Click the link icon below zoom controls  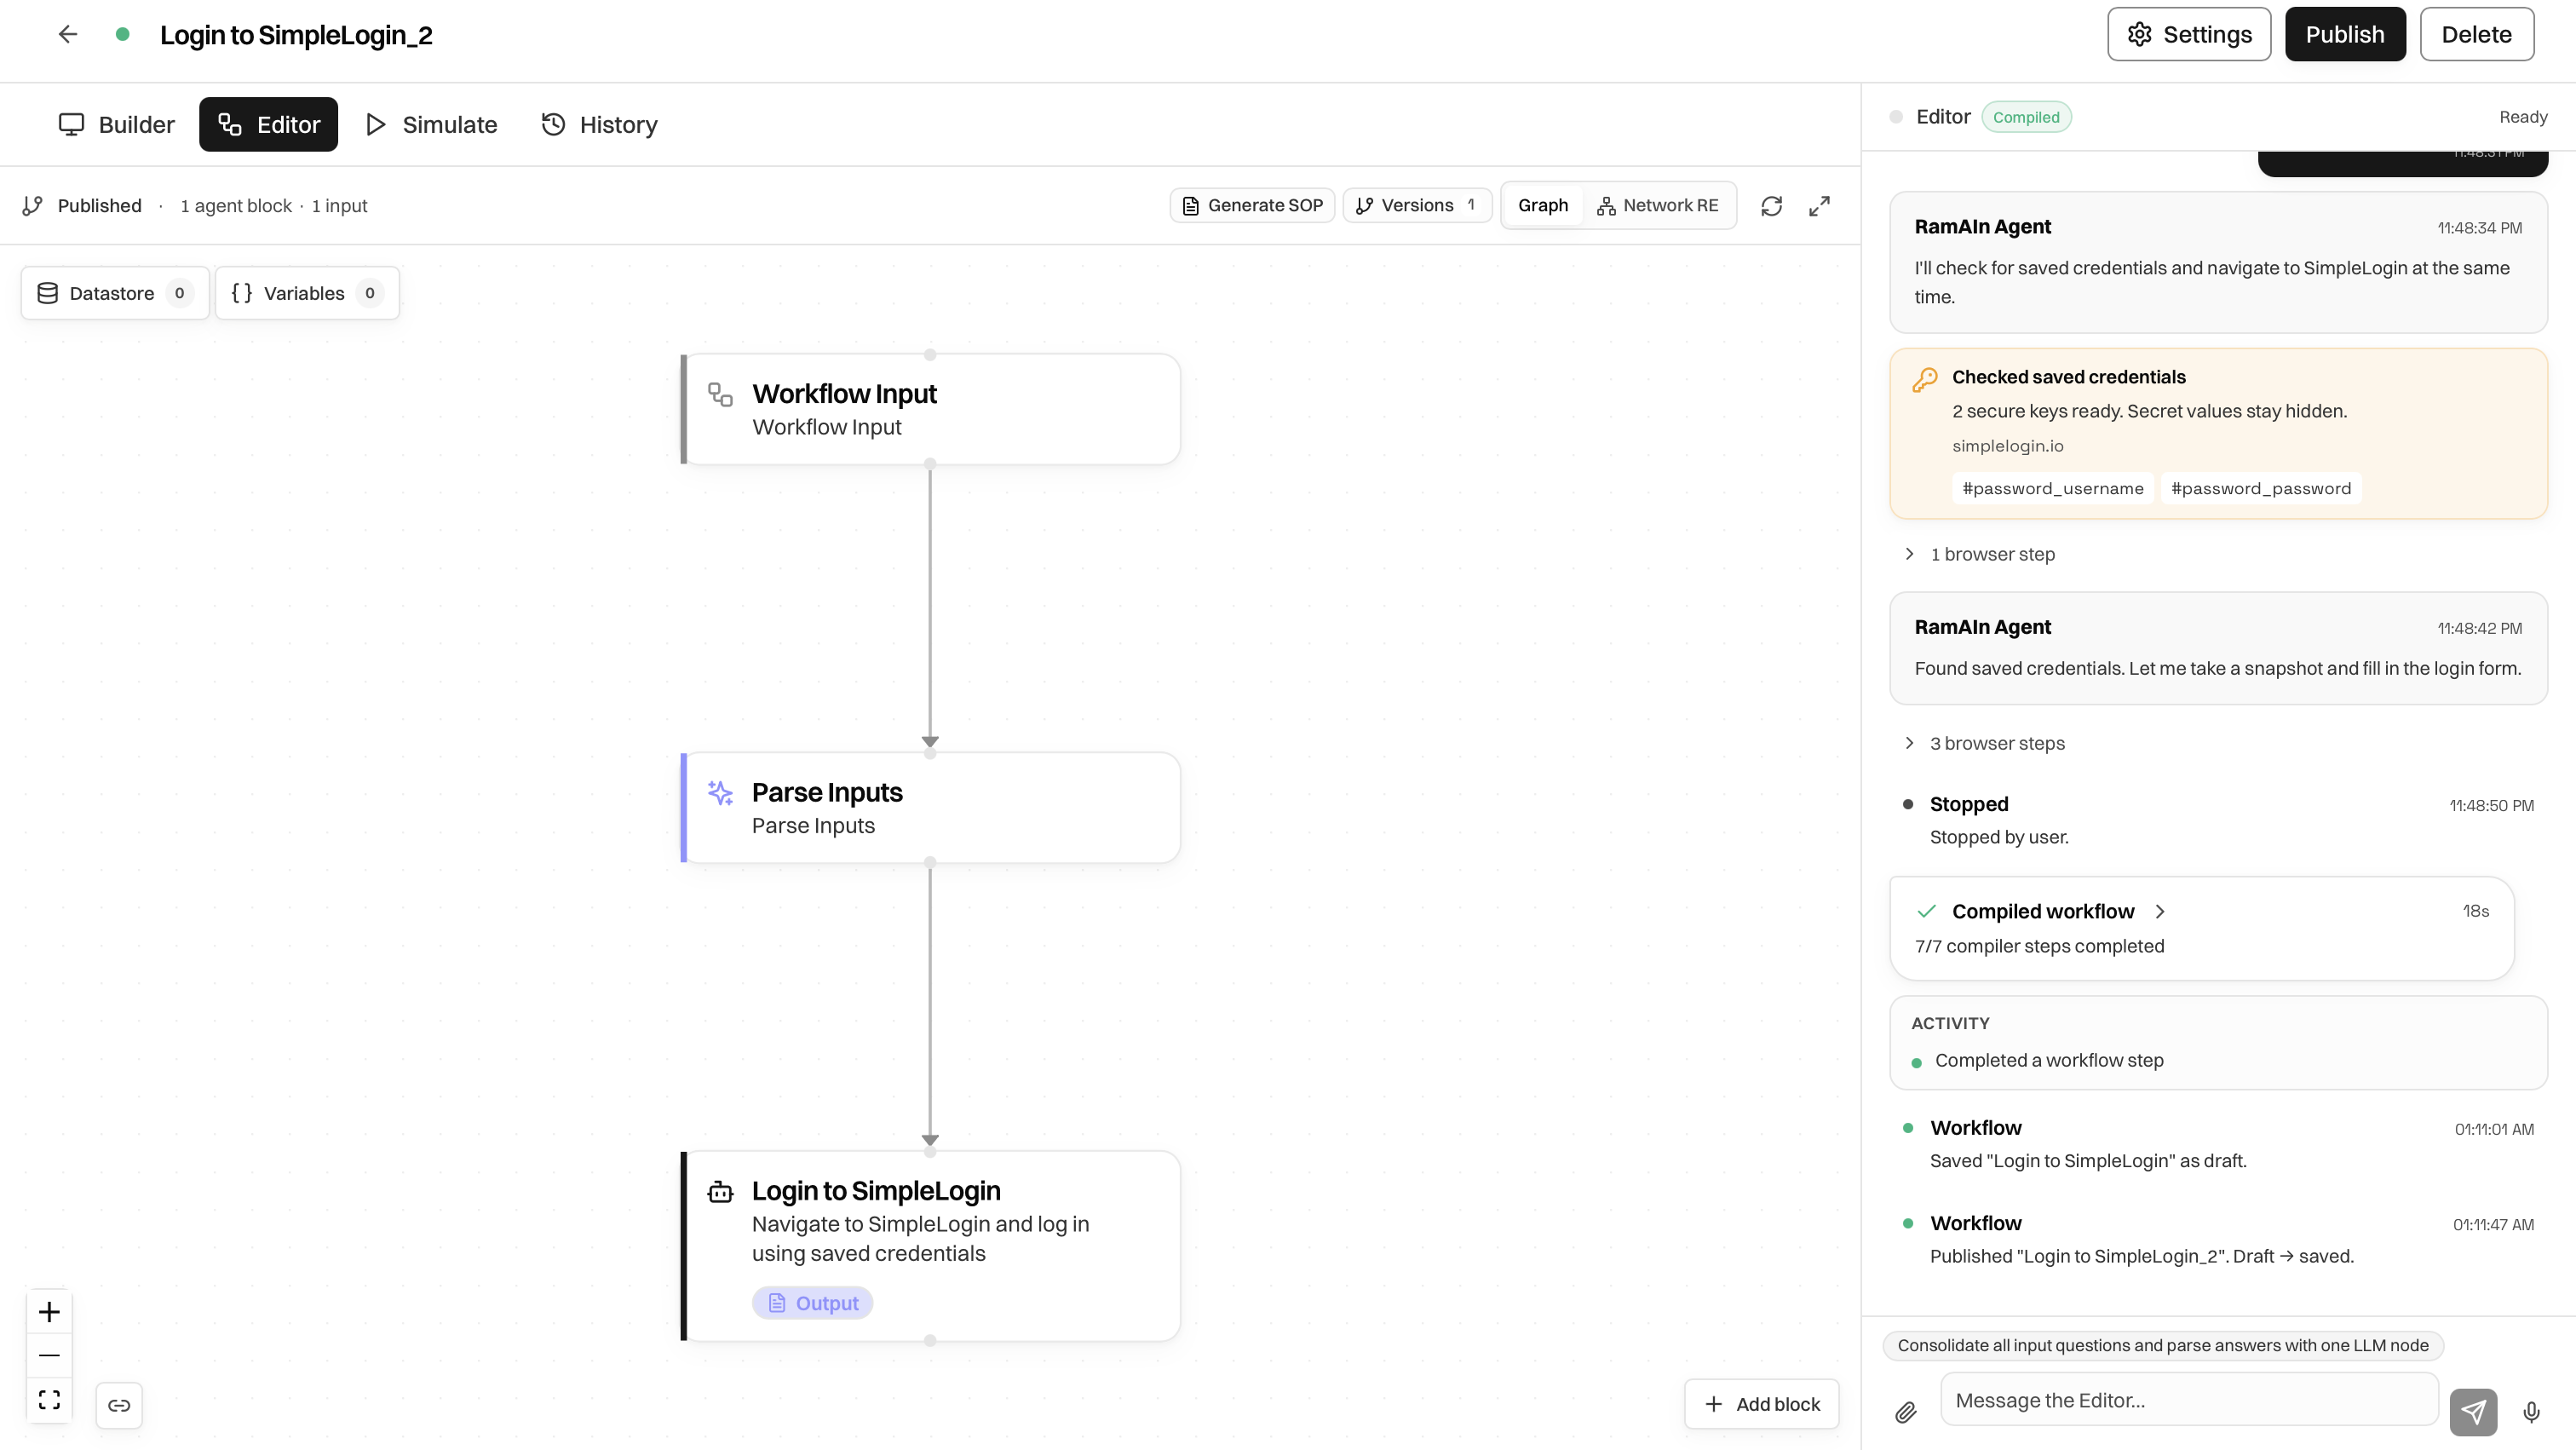[119, 1405]
